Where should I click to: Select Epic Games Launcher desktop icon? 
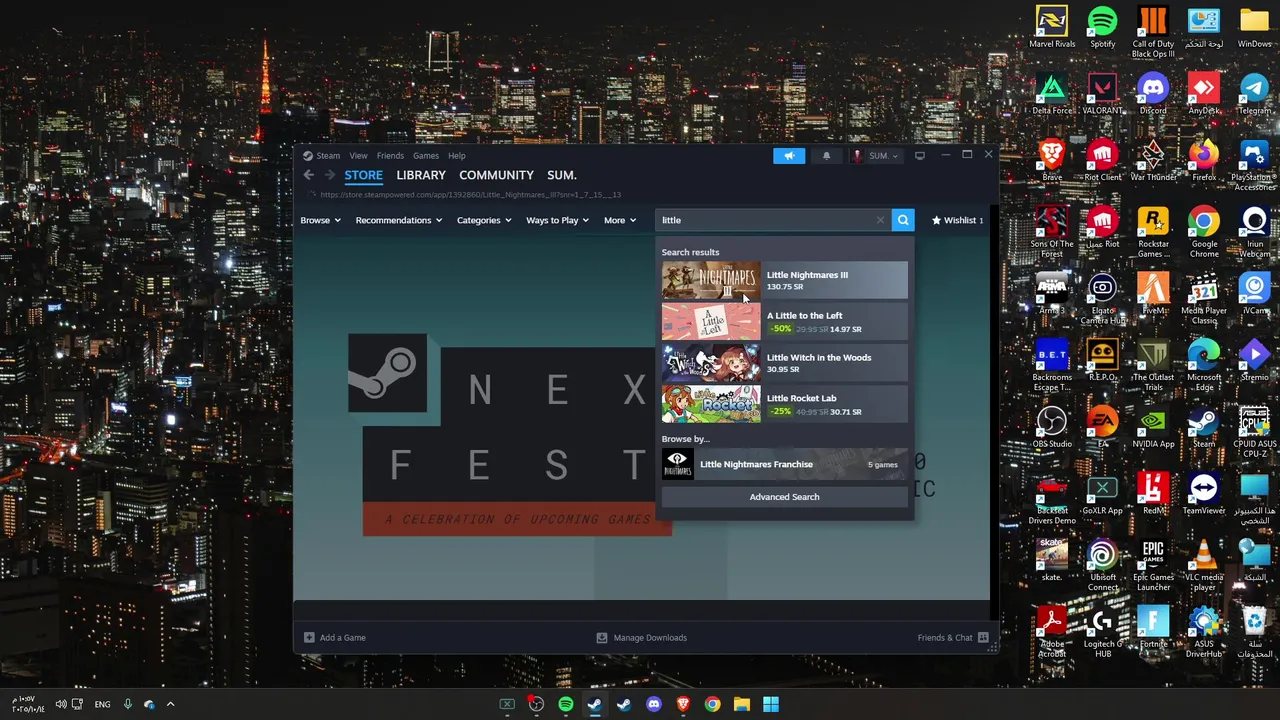point(1153,565)
